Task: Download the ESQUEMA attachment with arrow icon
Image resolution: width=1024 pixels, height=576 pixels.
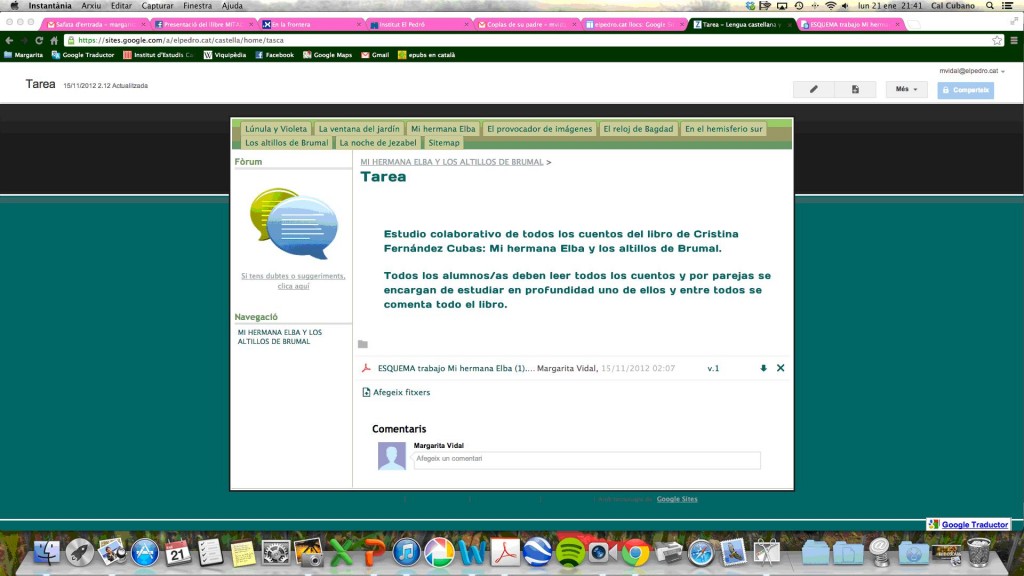Action: [763, 368]
